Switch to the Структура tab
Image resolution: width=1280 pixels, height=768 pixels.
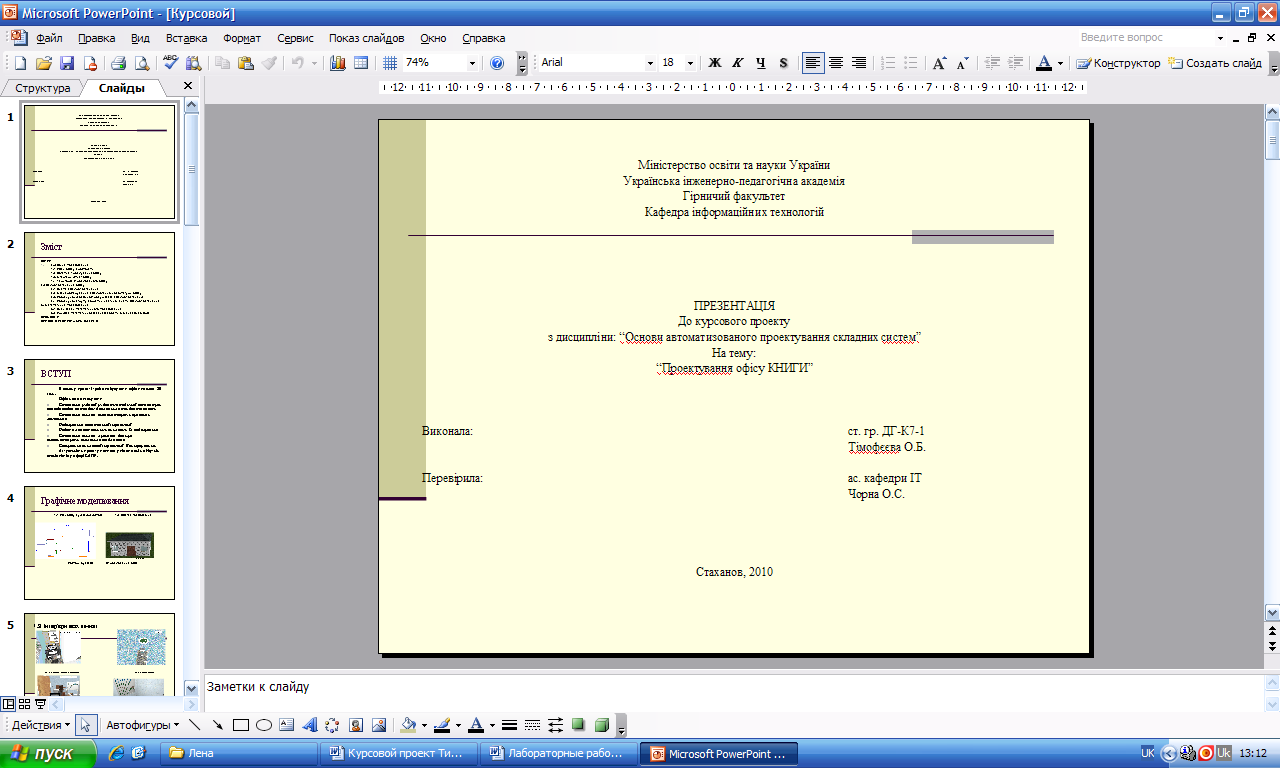43,88
